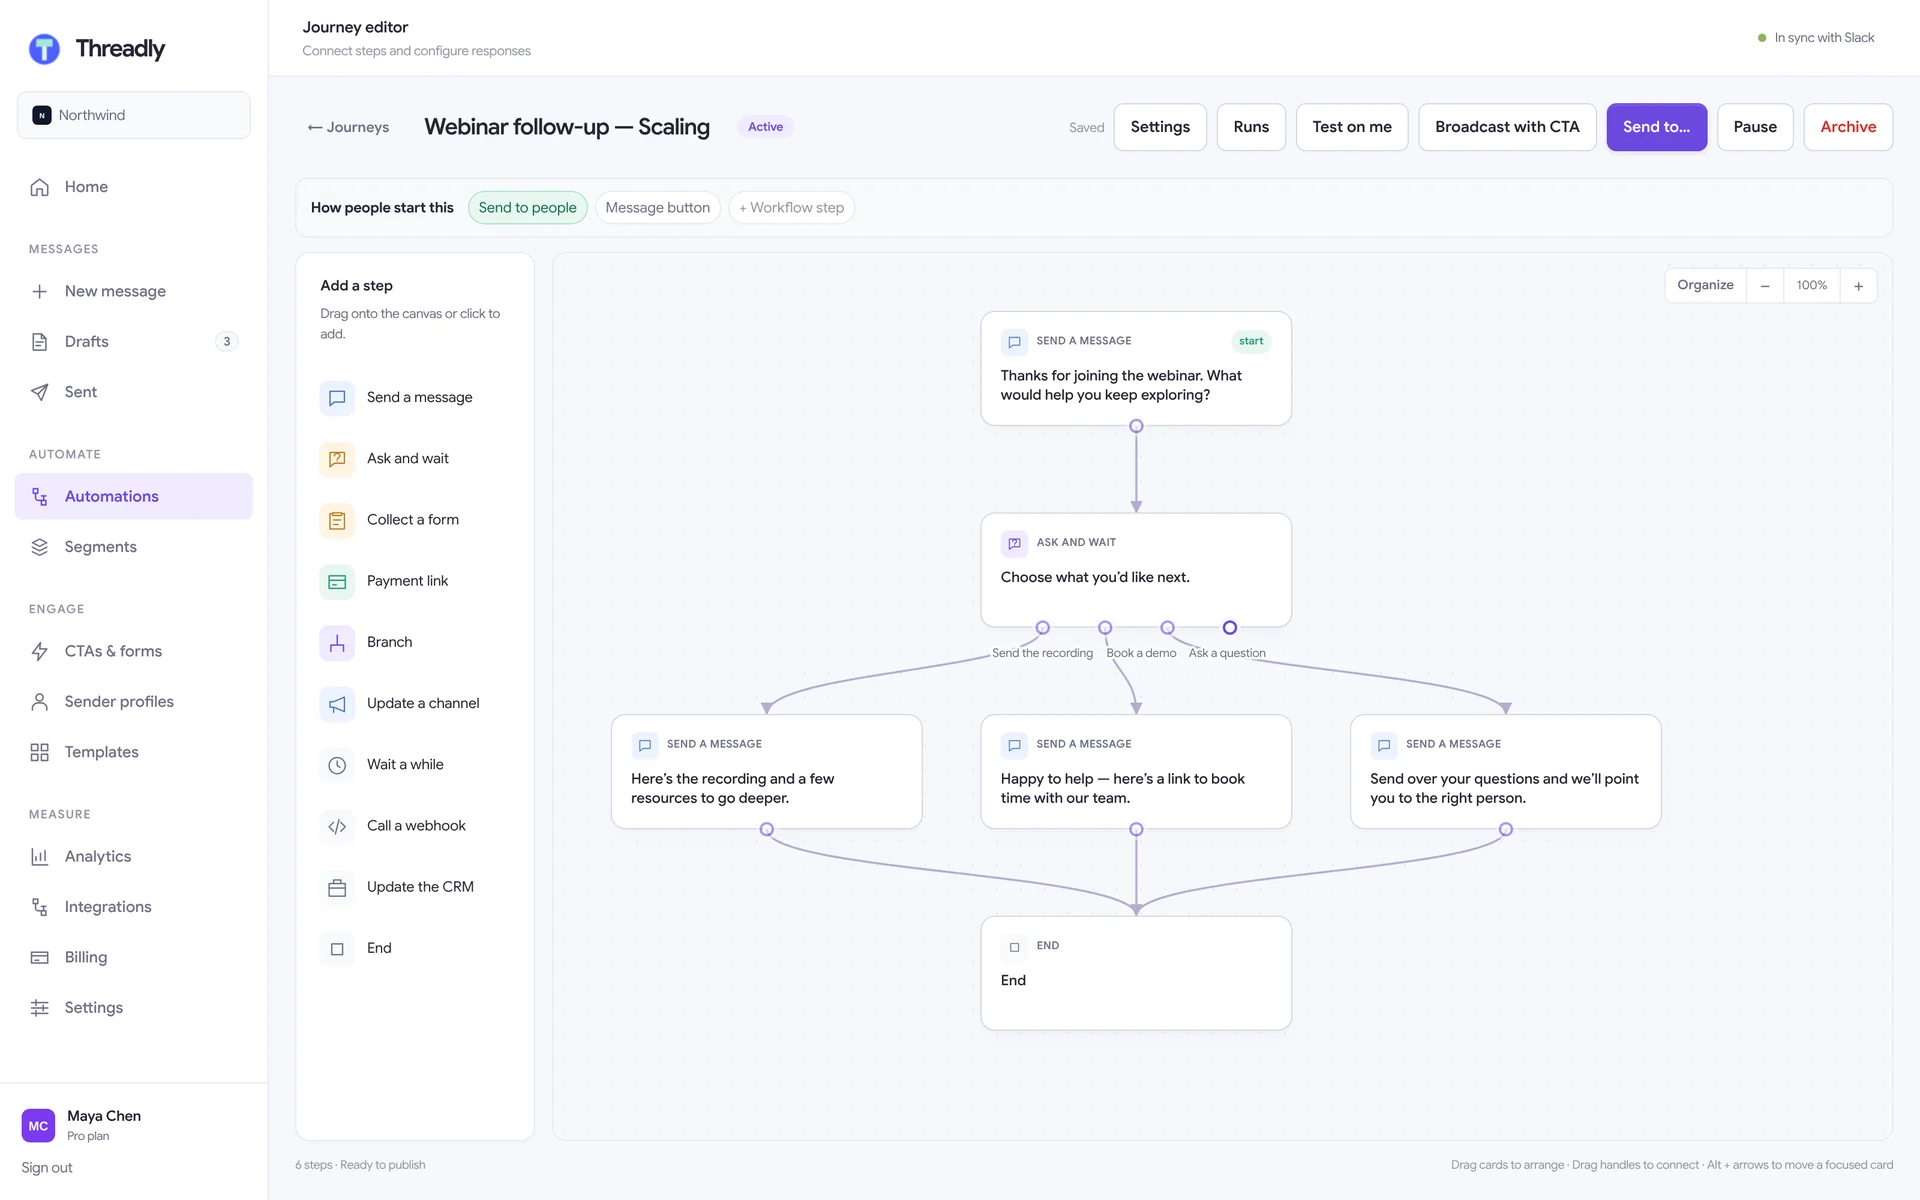Image resolution: width=1920 pixels, height=1200 pixels.
Task: Click the Call a webhook code icon
Action: pos(337,826)
